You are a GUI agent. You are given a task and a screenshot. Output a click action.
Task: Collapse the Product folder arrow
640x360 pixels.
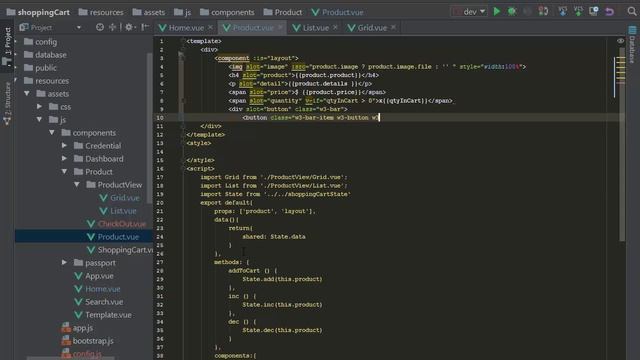[64, 171]
